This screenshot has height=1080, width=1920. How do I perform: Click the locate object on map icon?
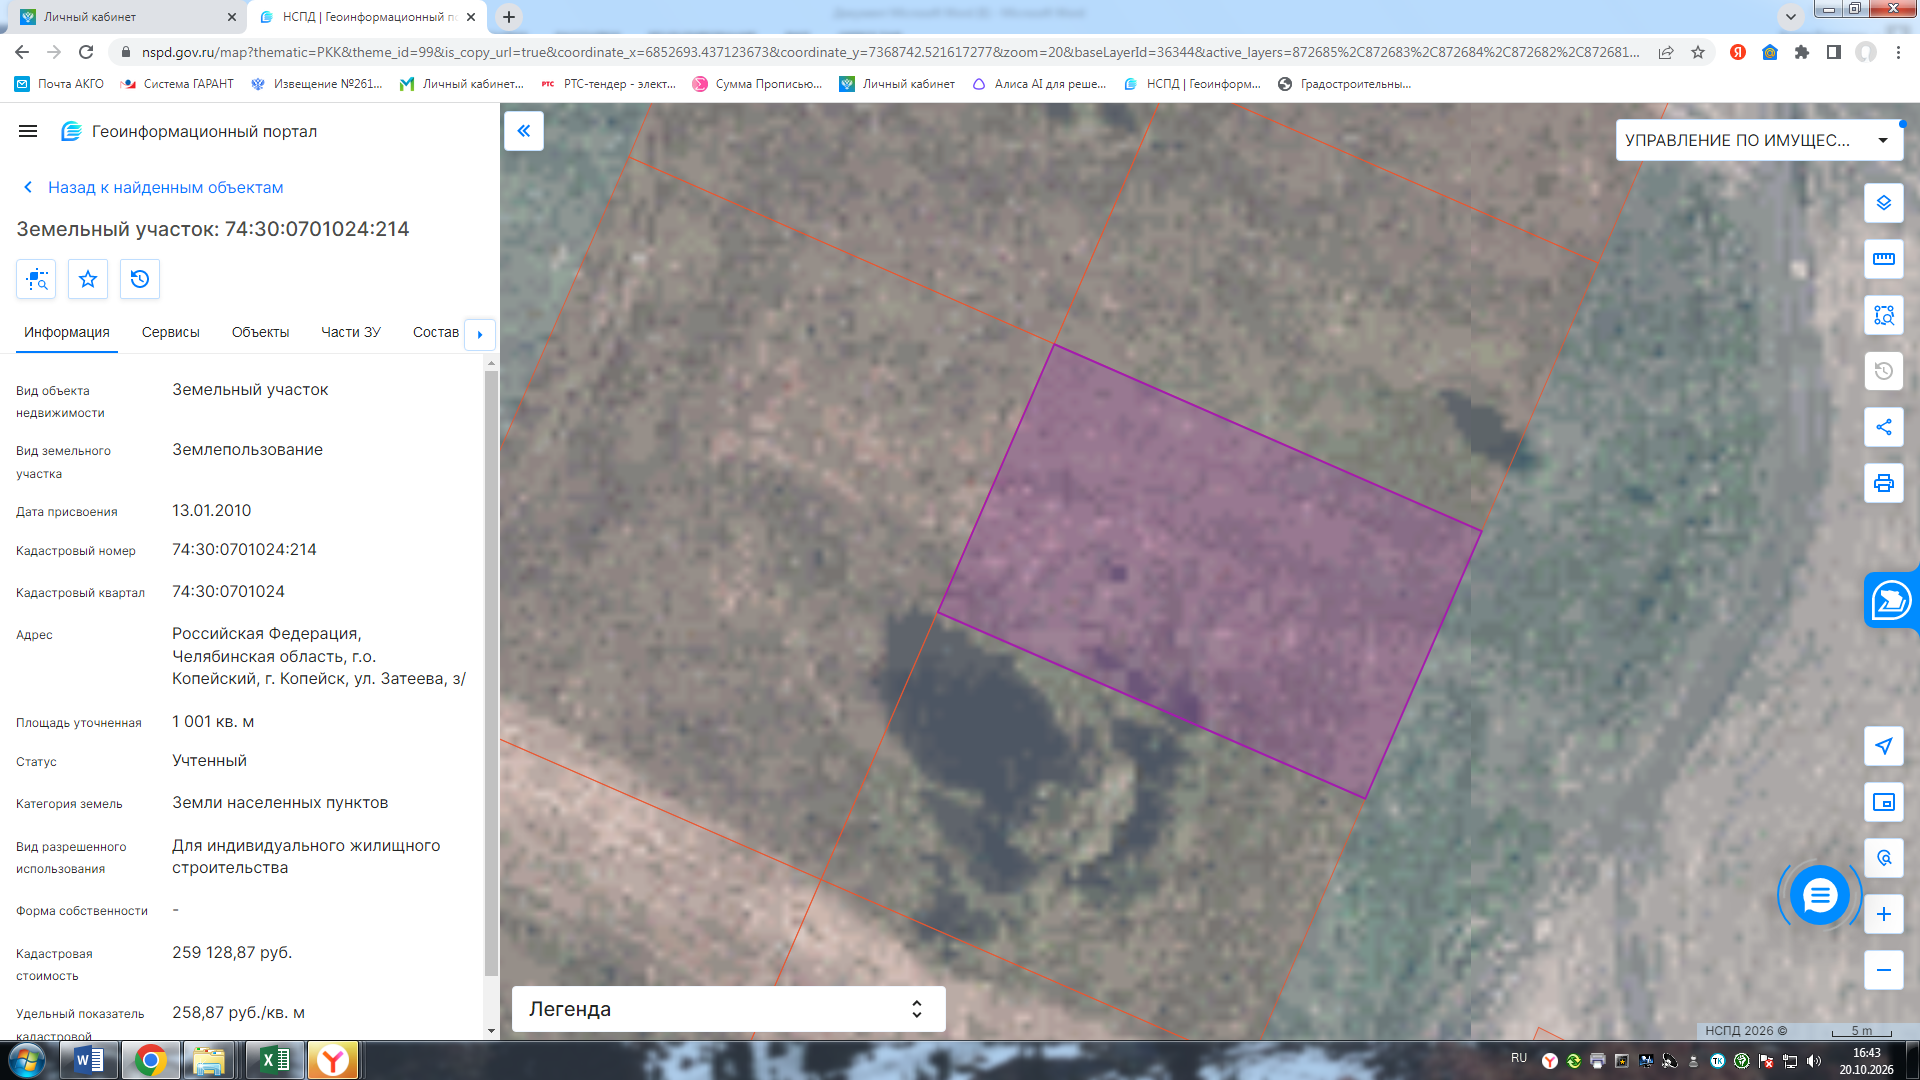(x=37, y=279)
